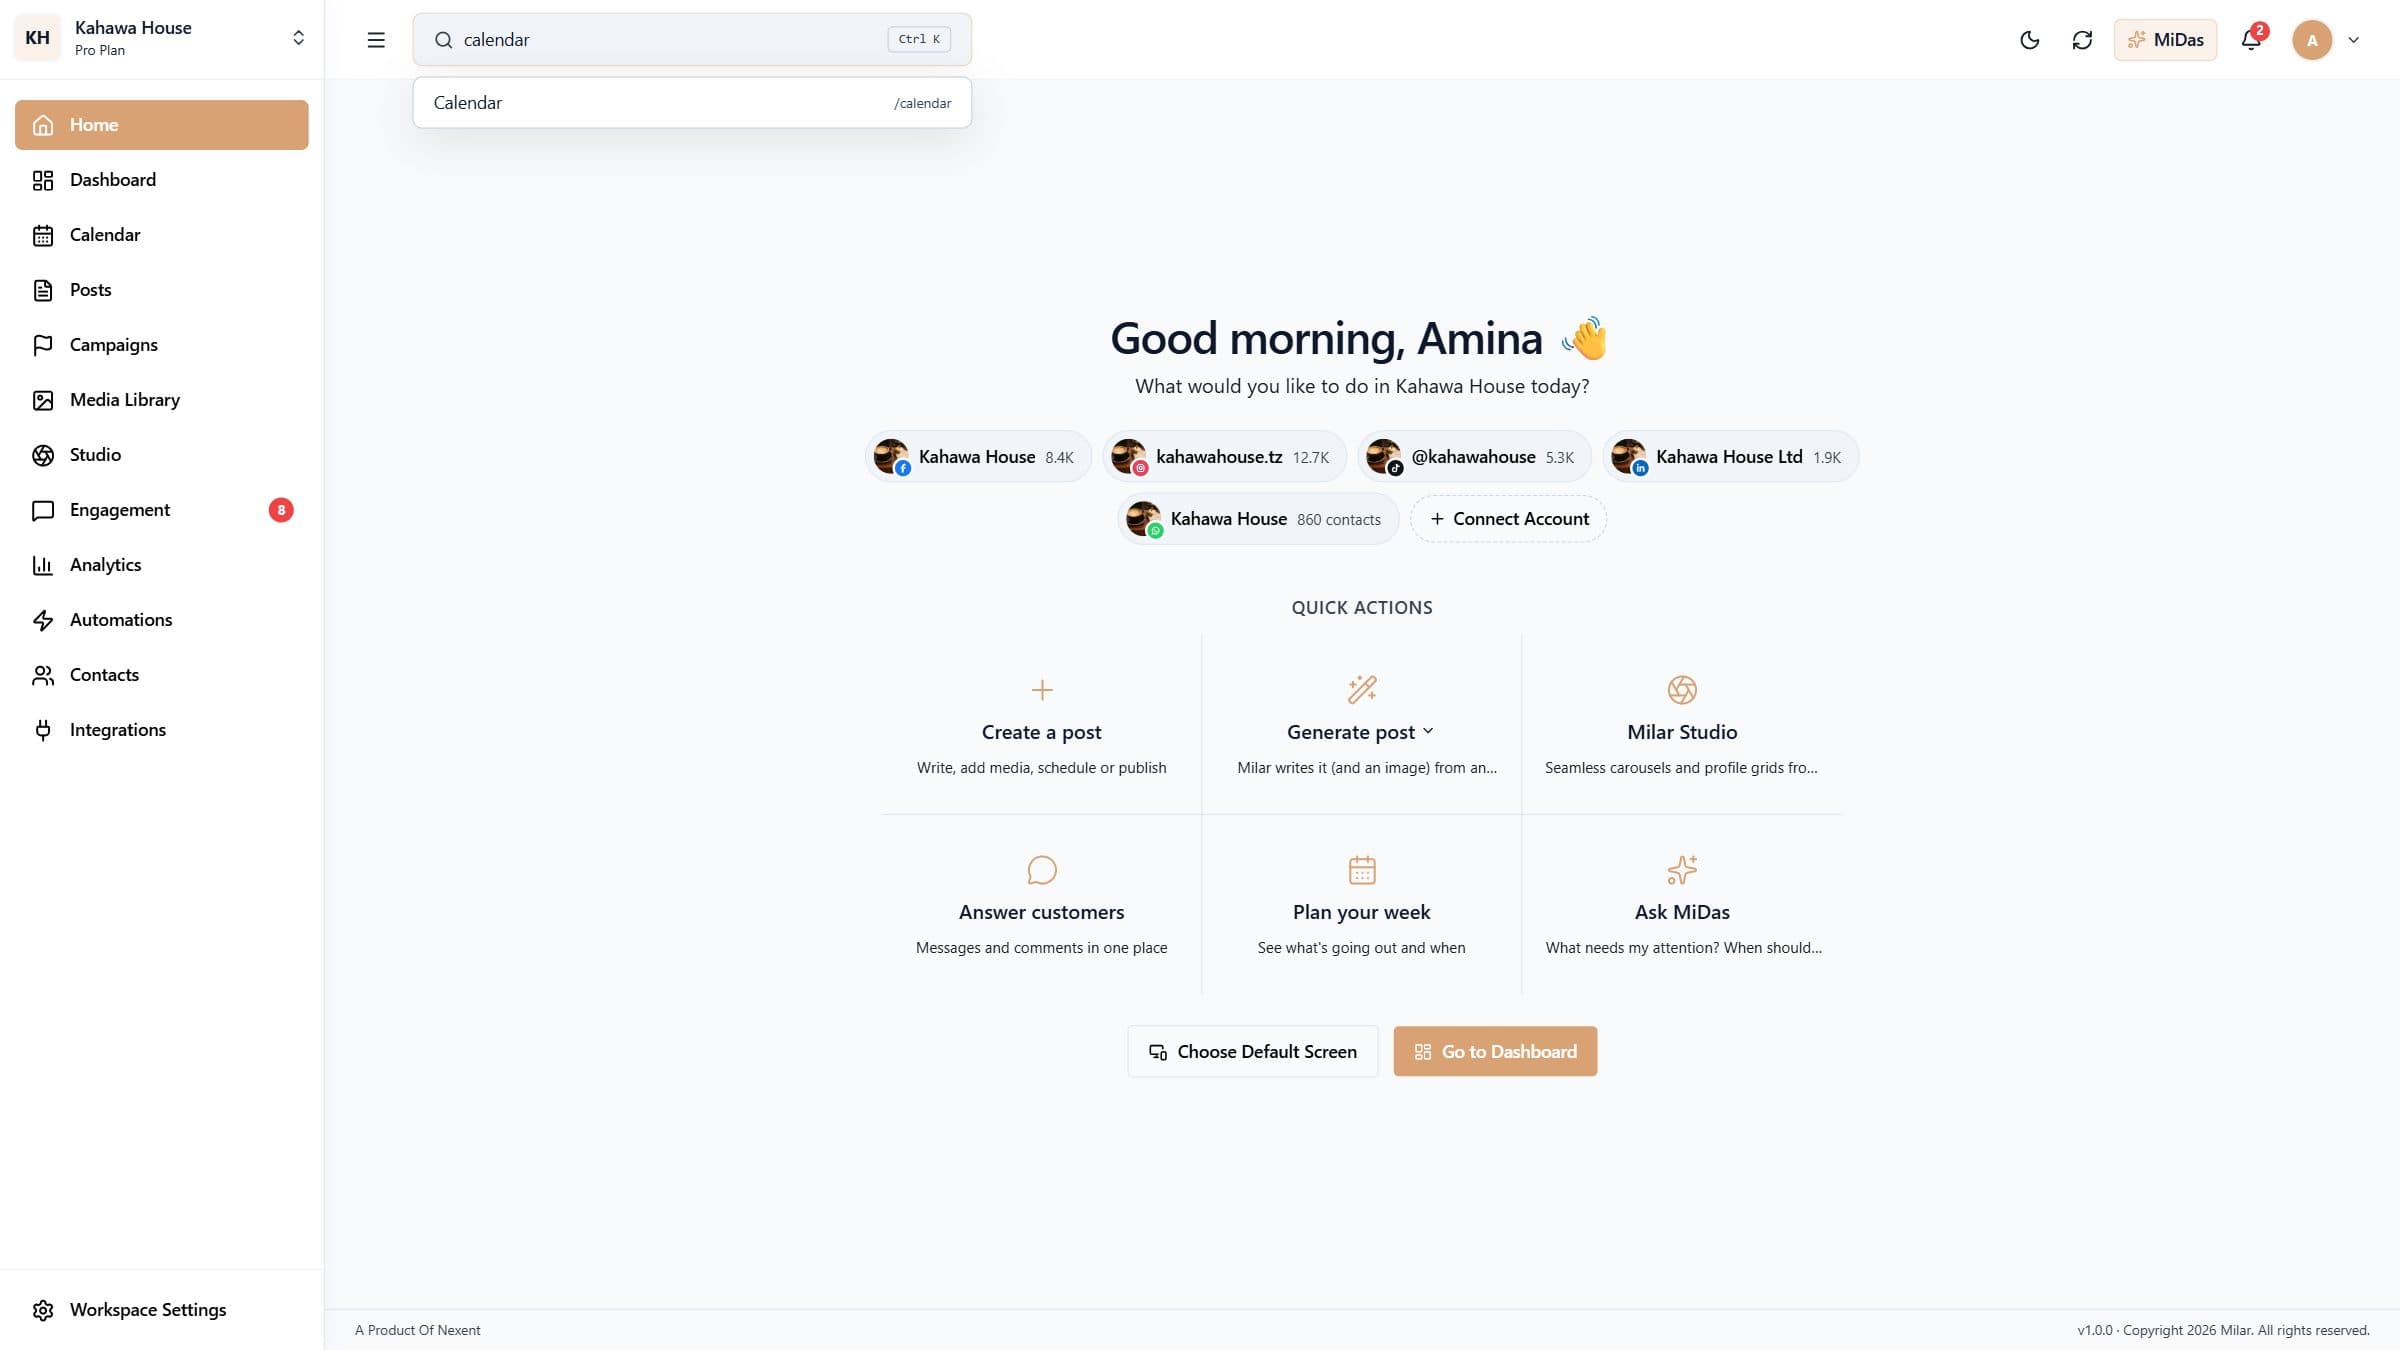Click Go to Dashboard button
Image resolution: width=2400 pixels, height=1350 pixels.
click(x=1495, y=1052)
